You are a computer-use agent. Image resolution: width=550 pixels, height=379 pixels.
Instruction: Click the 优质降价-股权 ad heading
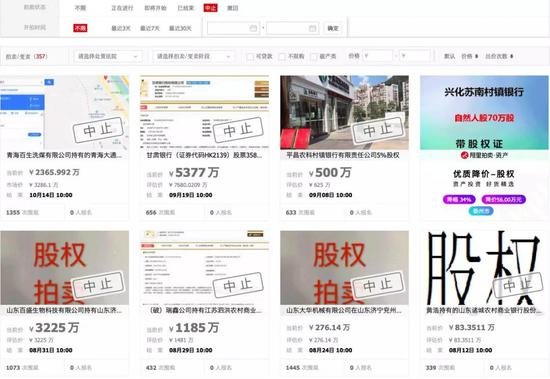484,174
